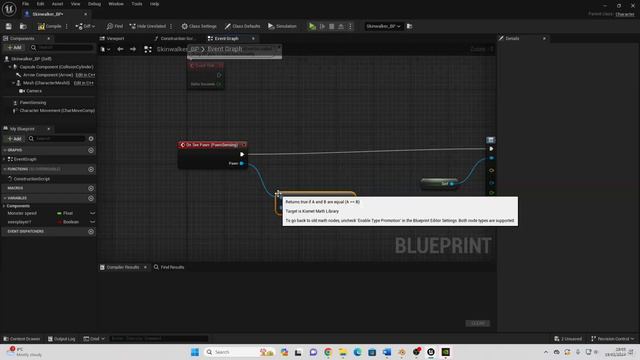Compile the blueprint with the Compile button

[49, 26]
